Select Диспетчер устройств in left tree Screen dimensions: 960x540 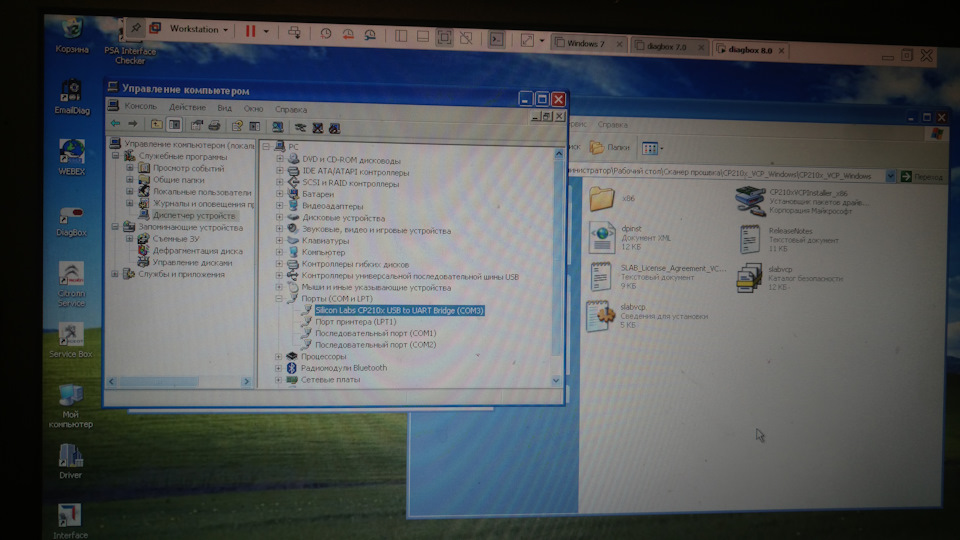tap(193, 216)
